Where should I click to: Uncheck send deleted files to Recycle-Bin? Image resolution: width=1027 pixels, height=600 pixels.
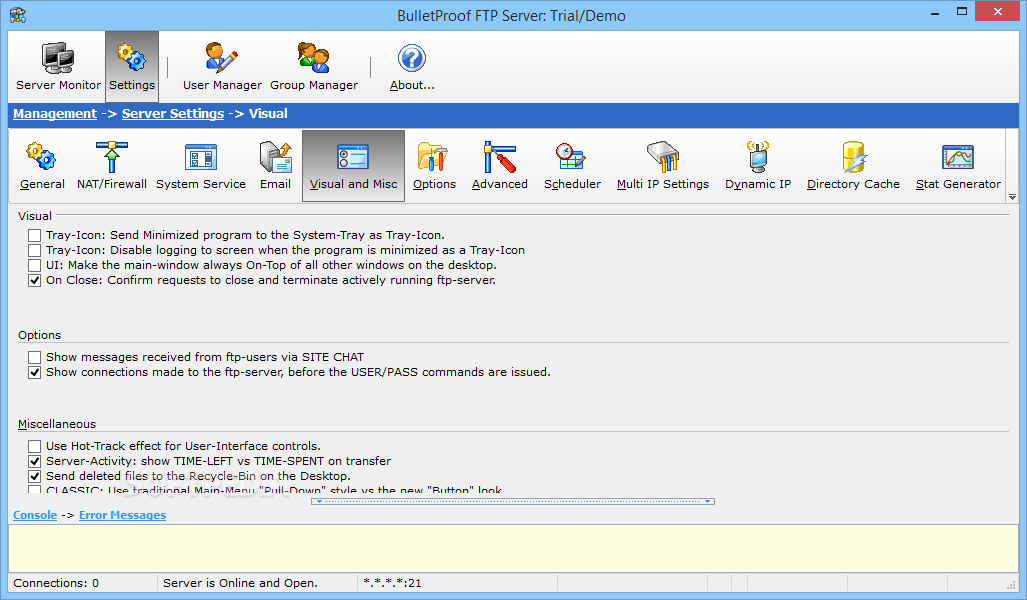pyautogui.click(x=35, y=476)
